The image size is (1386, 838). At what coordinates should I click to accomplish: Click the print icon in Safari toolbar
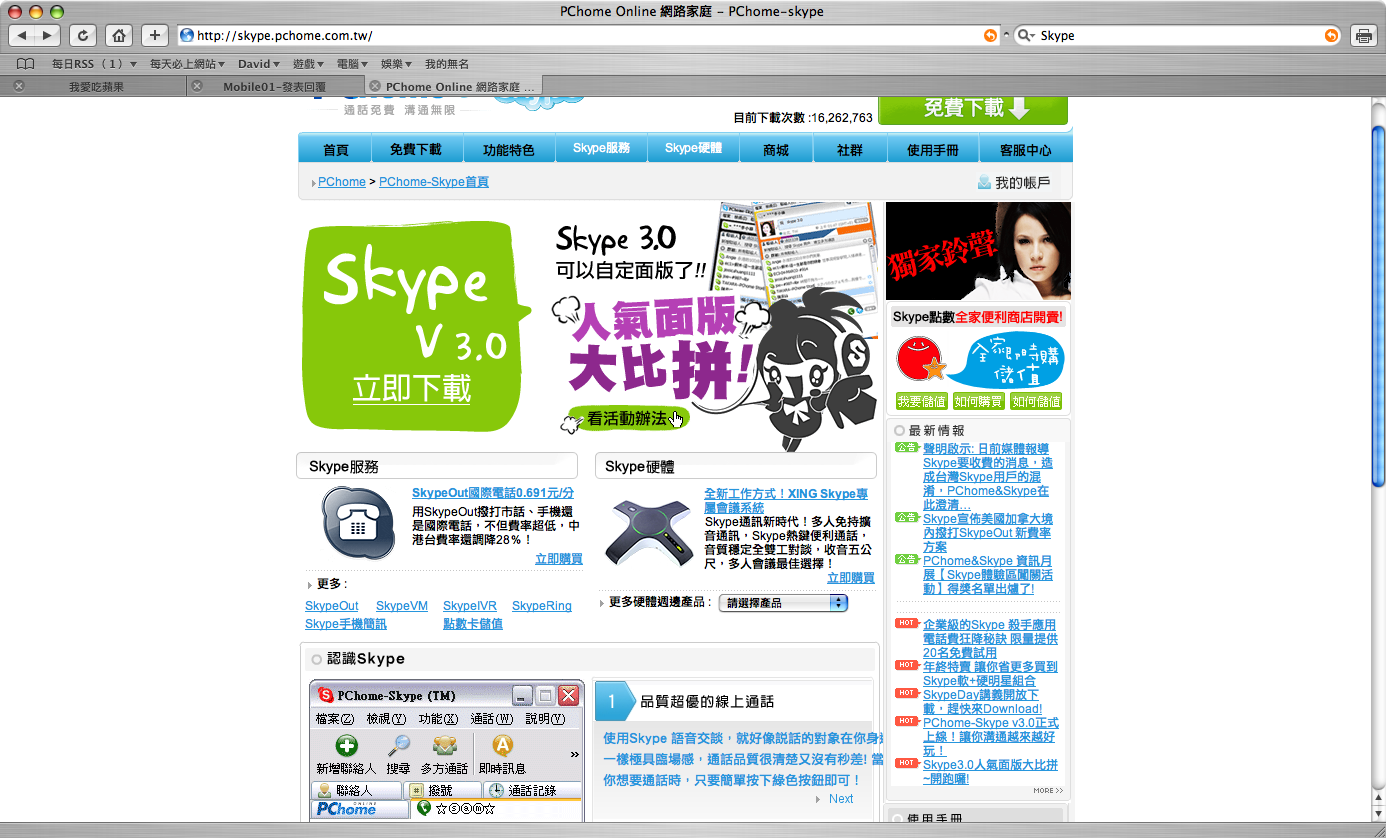1363,35
